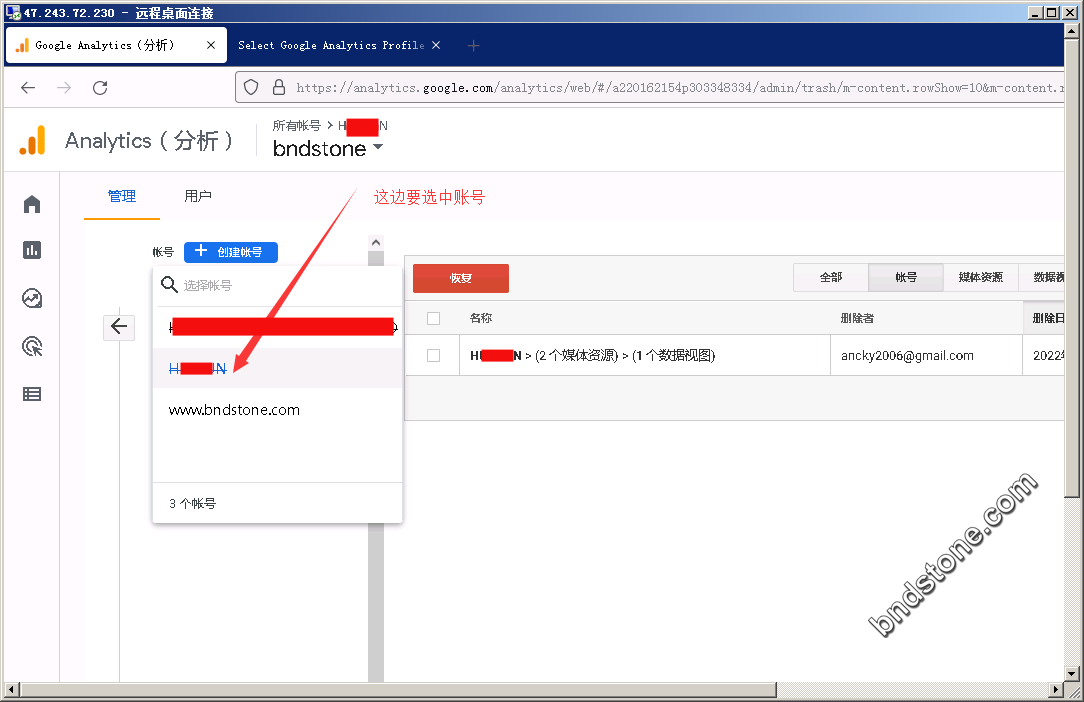The image size is (1084, 702).
Task: Click the search magnifier in account picker
Action: pyautogui.click(x=169, y=284)
